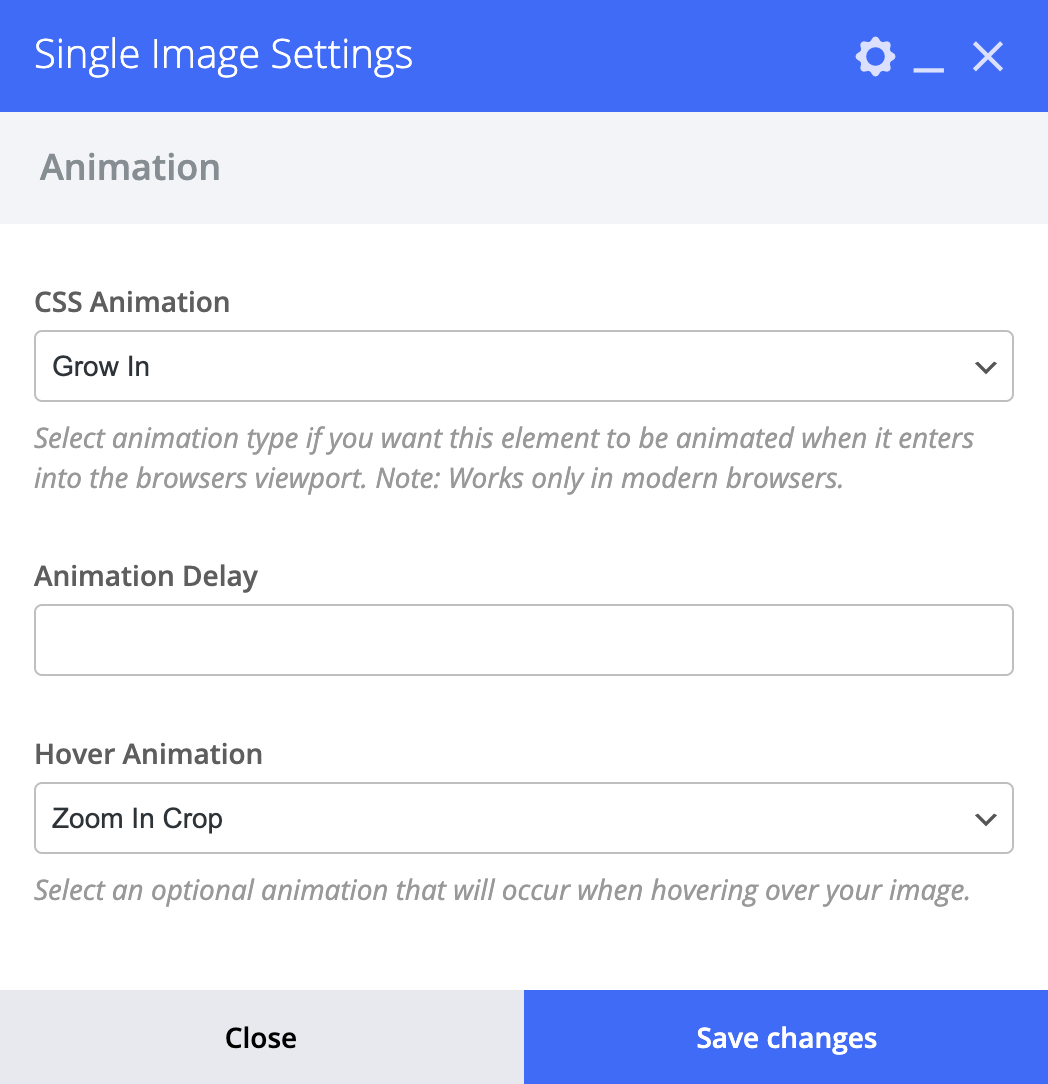The width and height of the screenshot is (1048, 1084).
Task: Click the Close button at the bottom
Action: [x=261, y=1037]
